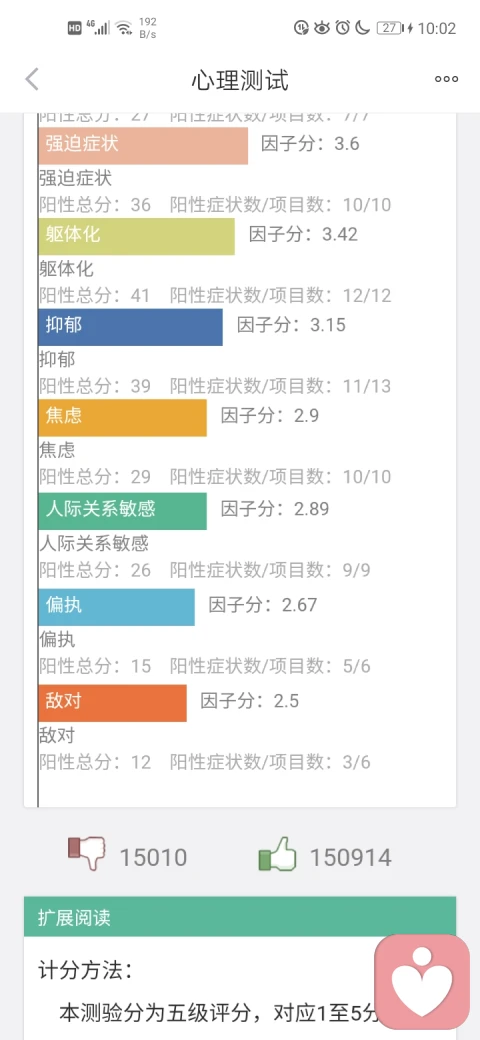Tap the 150914 like count
Viewport: 480px width, 1040px height.
pos(351,858)
